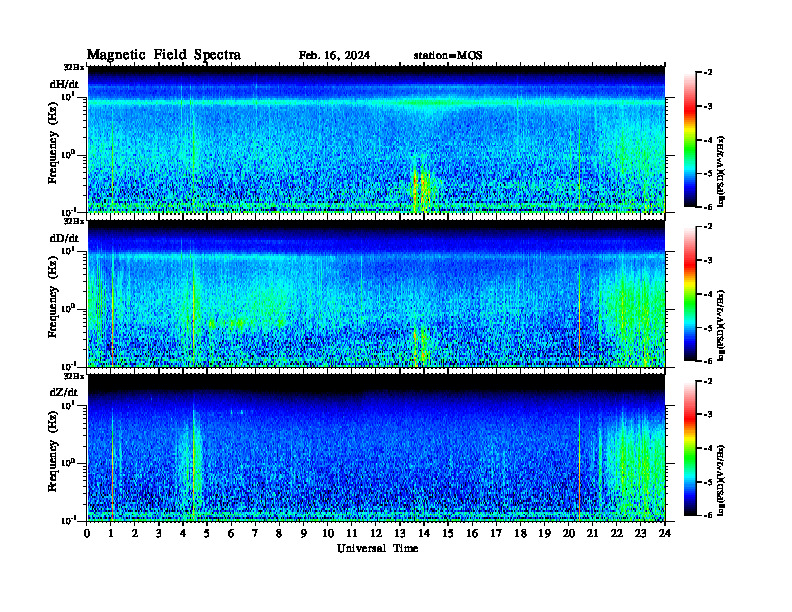Click the '20' hour tick label
Viewport: 792px width, 612px height.
tap(568, 534)
